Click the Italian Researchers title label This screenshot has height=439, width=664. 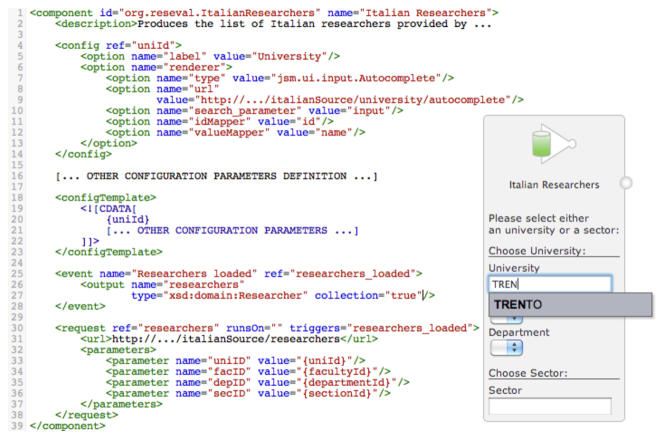[x=553, y=185]
